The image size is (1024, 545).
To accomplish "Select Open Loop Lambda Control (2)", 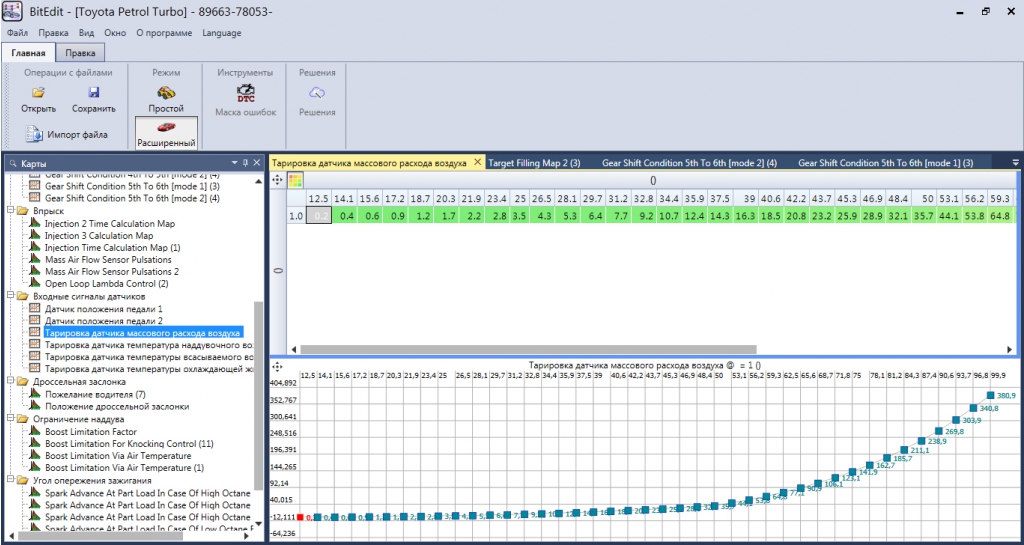I will click(106, 284).
